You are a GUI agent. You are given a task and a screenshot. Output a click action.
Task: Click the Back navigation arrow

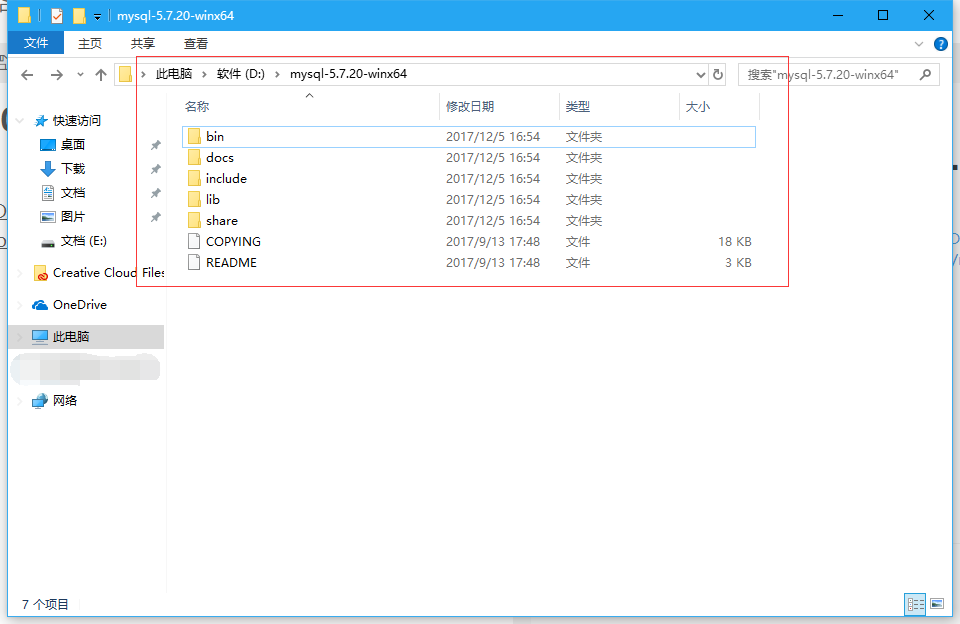coord(27,75)
